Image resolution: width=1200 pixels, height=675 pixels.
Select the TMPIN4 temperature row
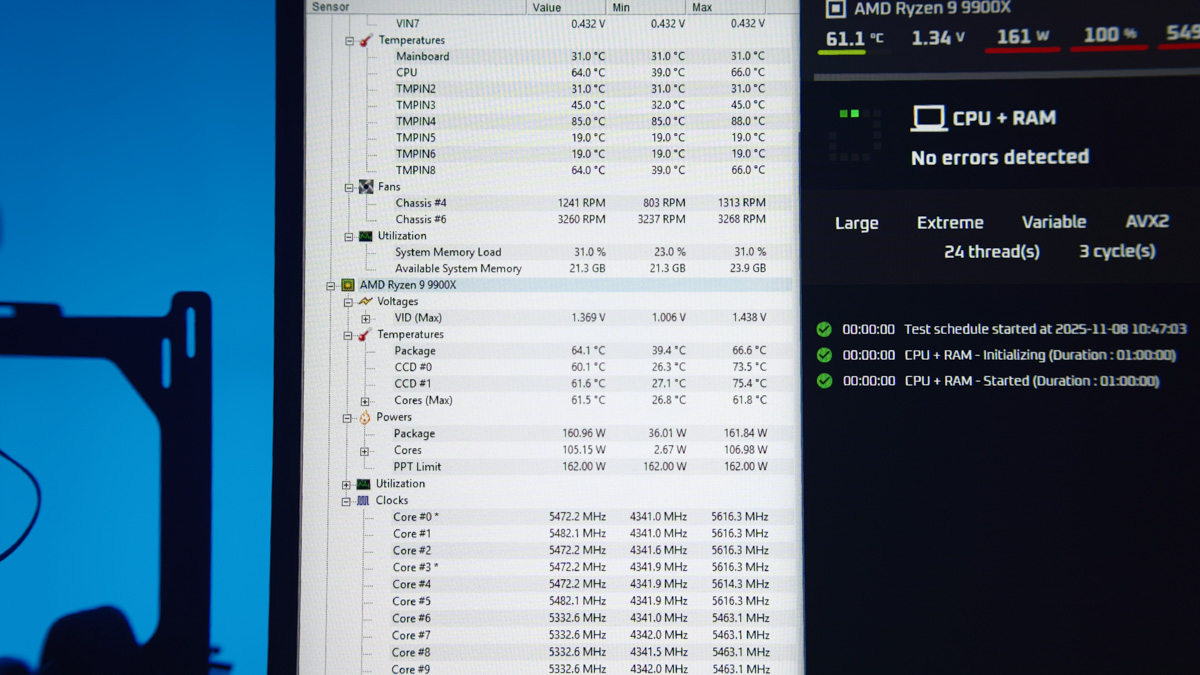click(x=548, y=121)
